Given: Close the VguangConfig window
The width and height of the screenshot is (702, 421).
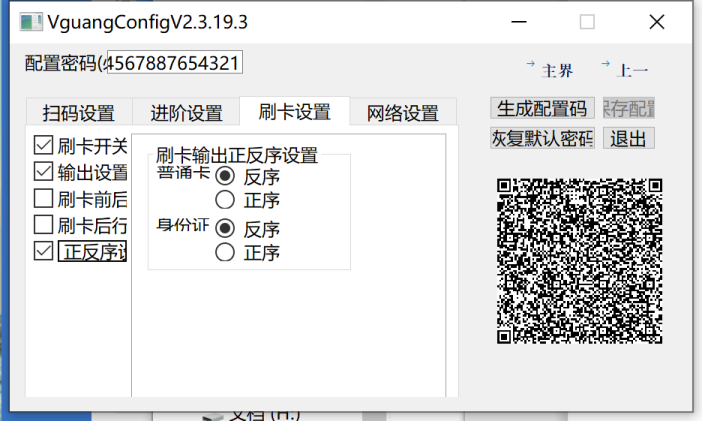Looking at the screenshot, I should point(657,22).
